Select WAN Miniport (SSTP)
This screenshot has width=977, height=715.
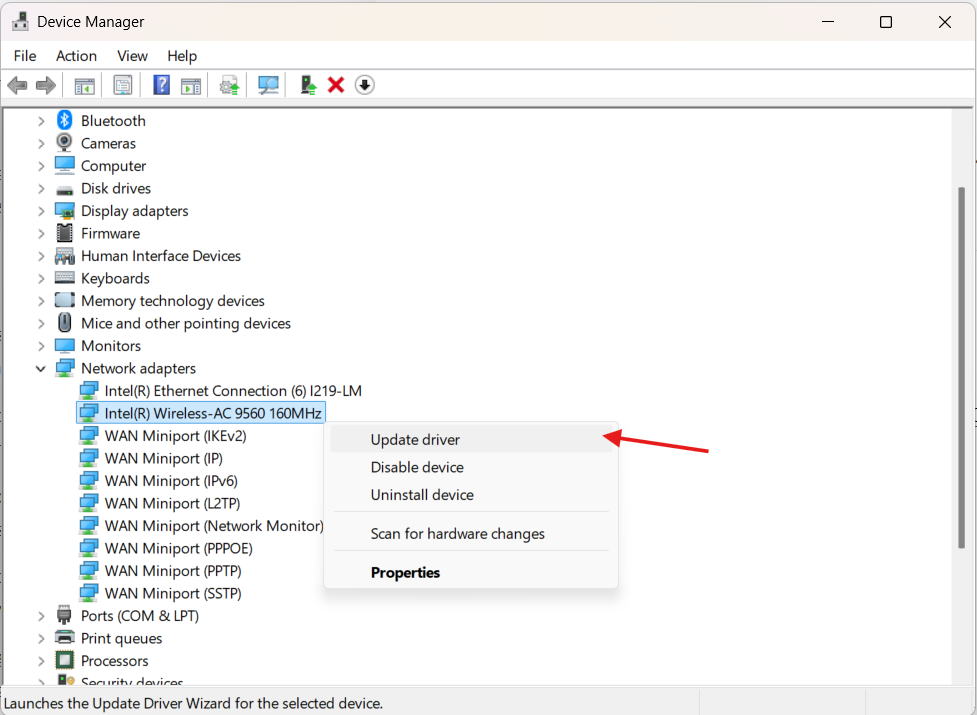[173, 592]
